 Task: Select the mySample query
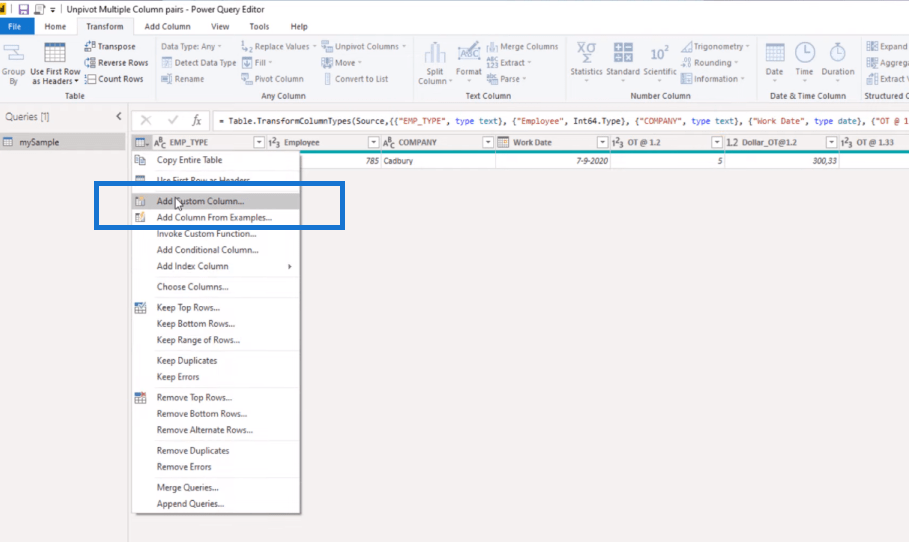click(x=63, y=142)
